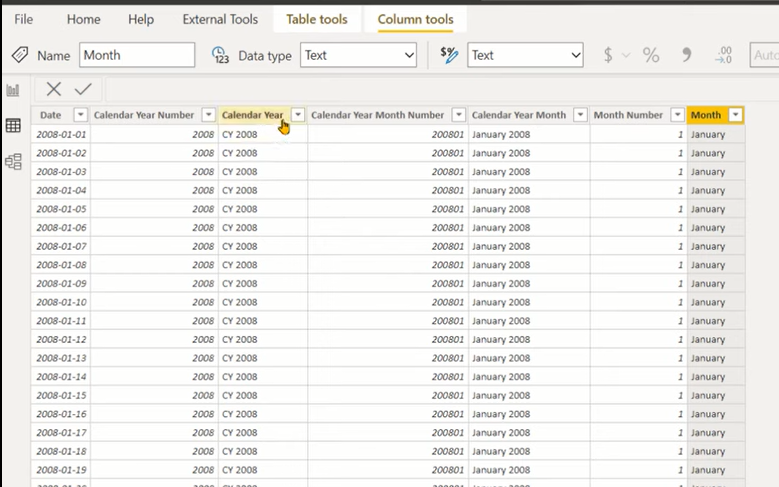Click the Auto decimal places field
The width and height of the screenshot is (779, 487).
pyautogui.click(x=764, y=55)
